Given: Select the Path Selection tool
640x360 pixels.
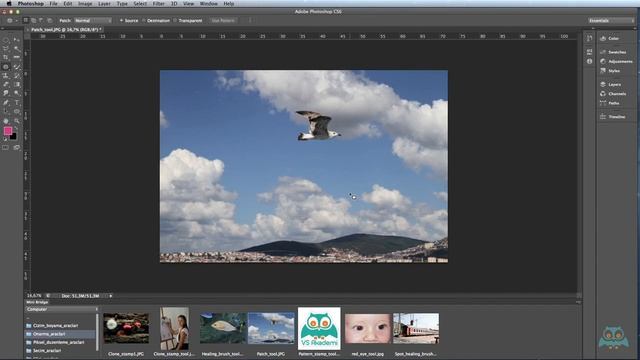Looking at the screenshot, I should coord(6,111).
